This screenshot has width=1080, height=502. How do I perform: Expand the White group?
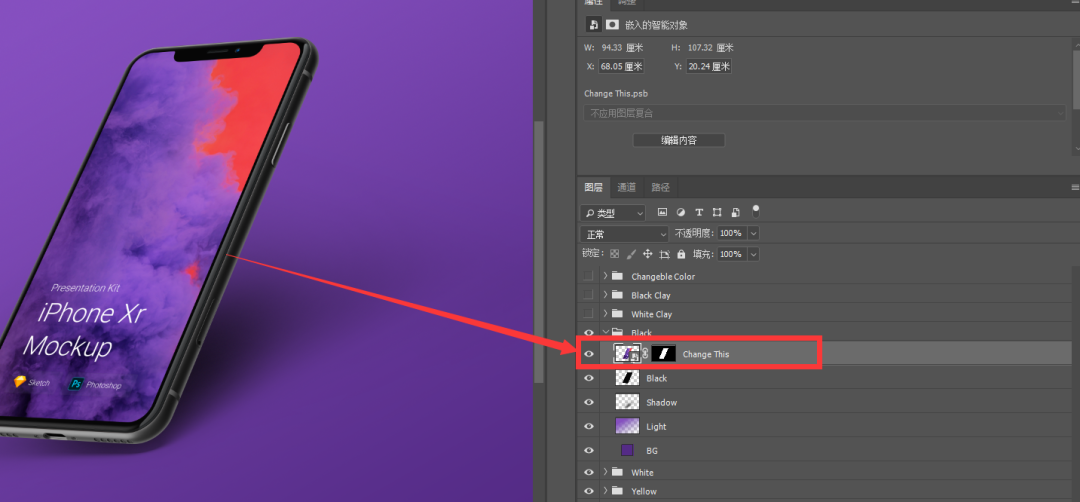(x=605, y=472)
